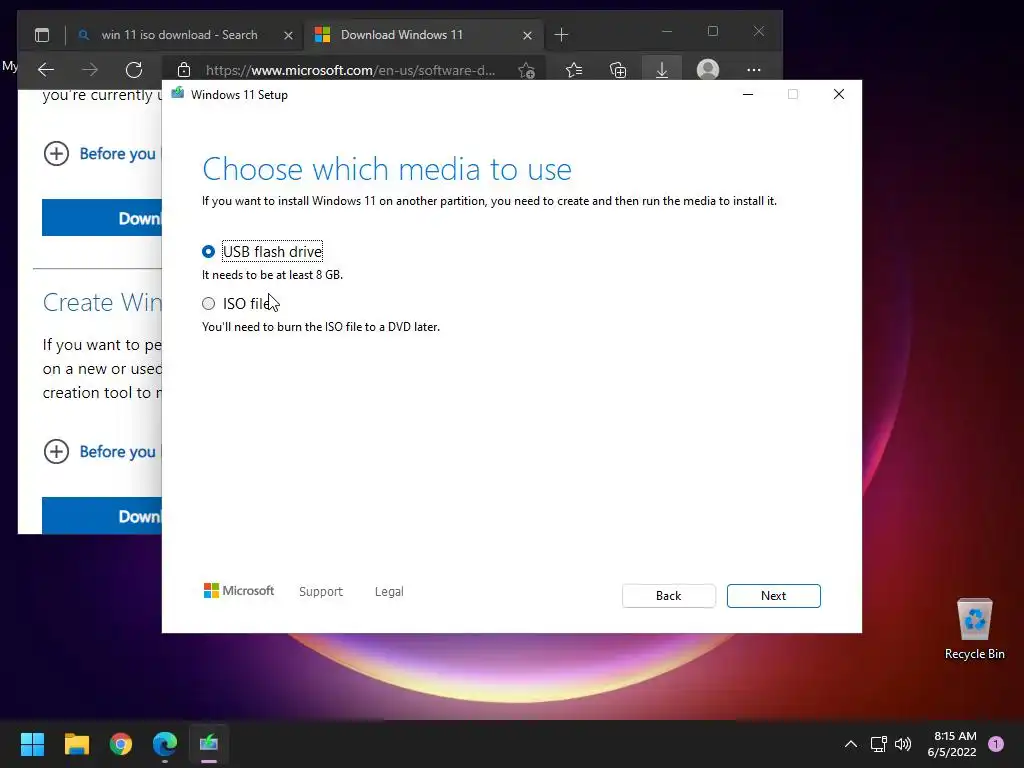
Task: Click the Next button in Setup
Action: coord(773,596)
